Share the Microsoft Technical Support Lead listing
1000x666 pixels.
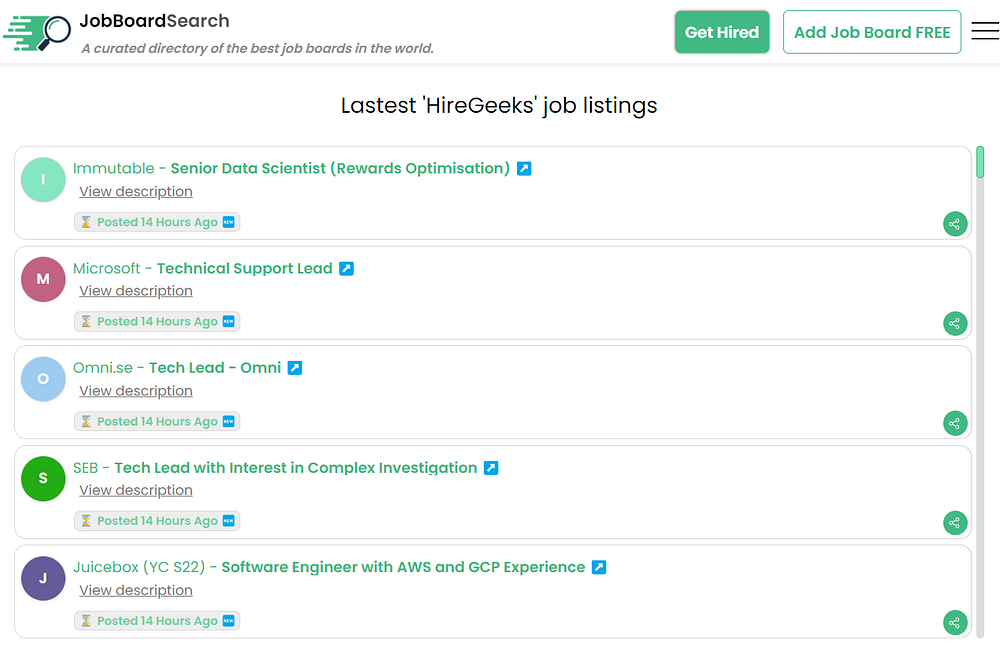(x=955, y=323)
